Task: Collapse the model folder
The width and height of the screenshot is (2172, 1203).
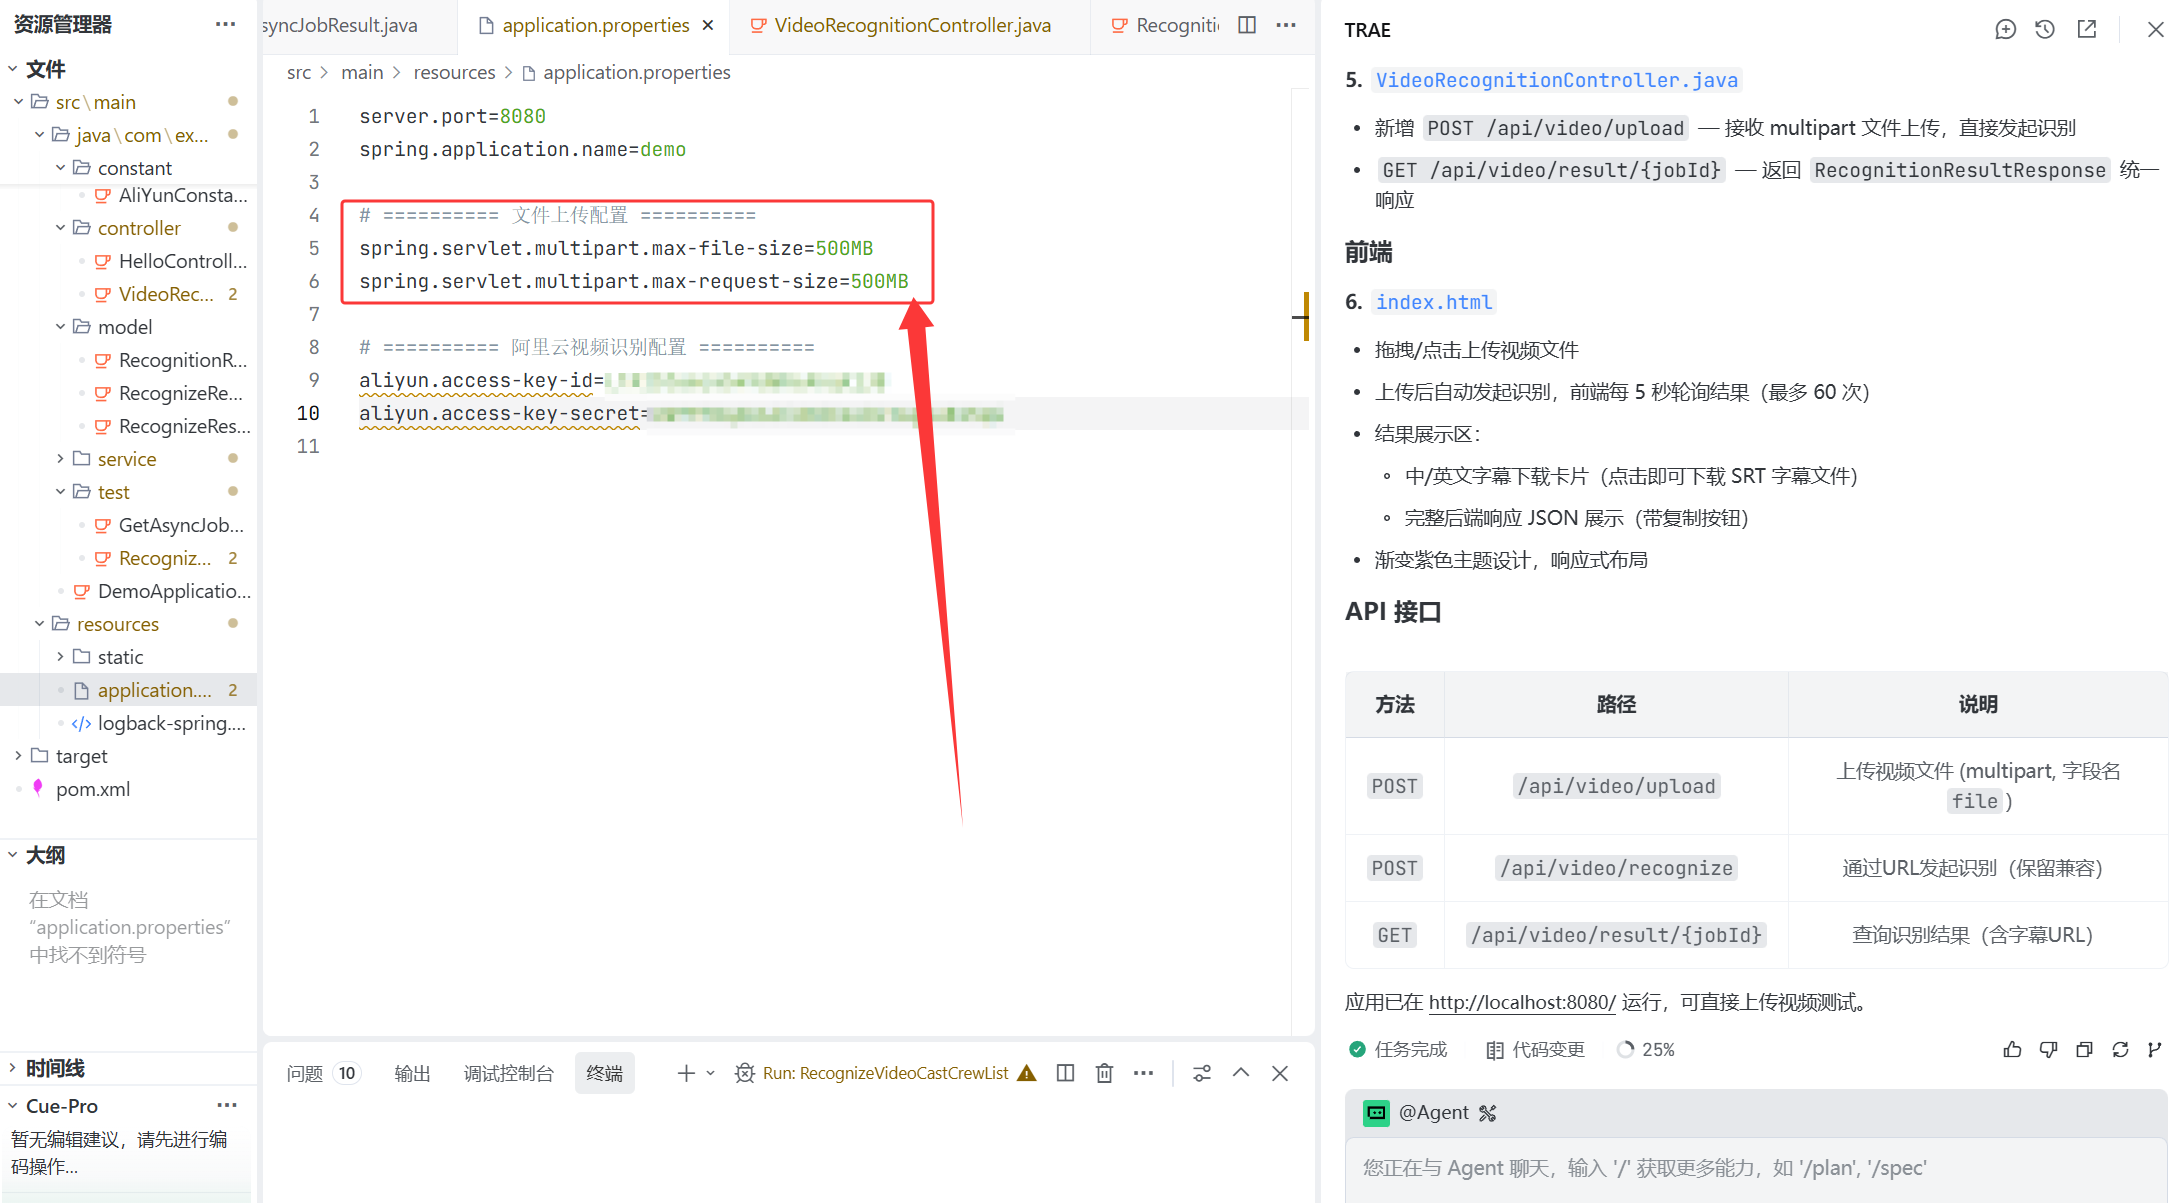Action: pyautogui.click(x=60, y=327)
